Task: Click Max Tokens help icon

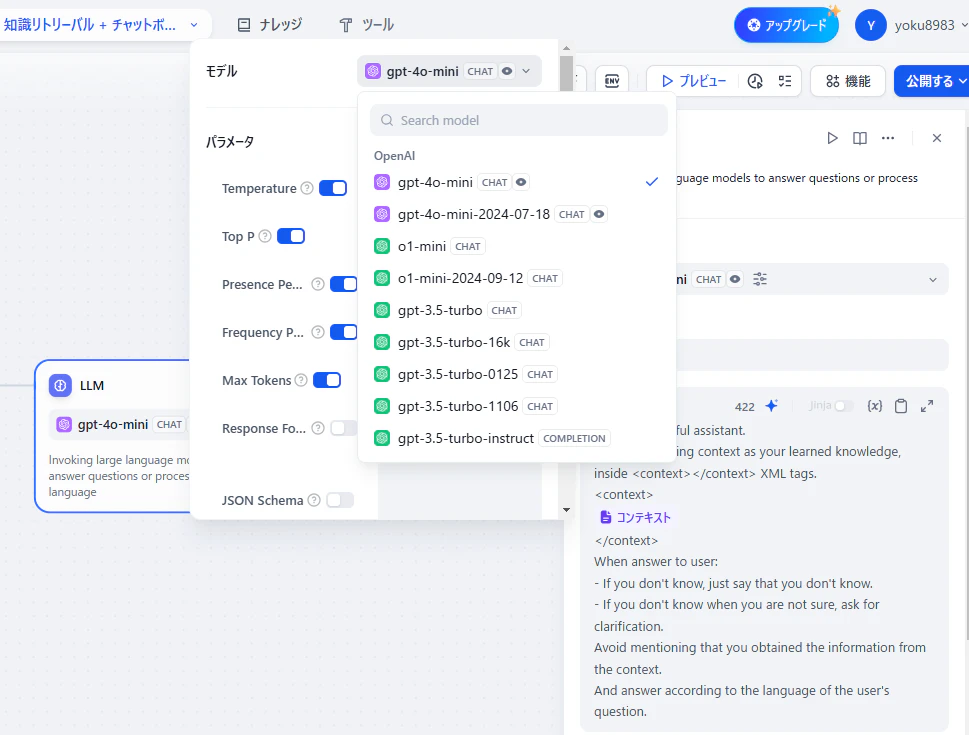Action: click(x=301, y=380)
